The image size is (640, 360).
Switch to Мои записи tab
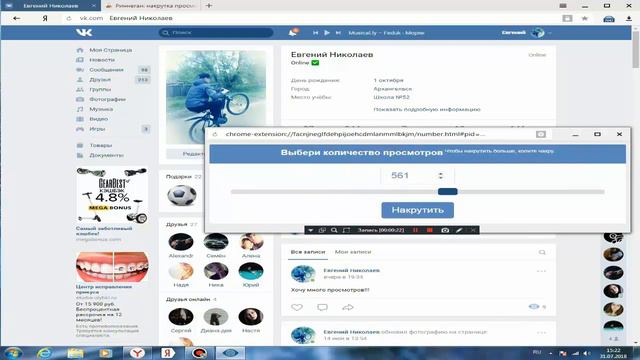pyautogui.click(x=353, y=252)
